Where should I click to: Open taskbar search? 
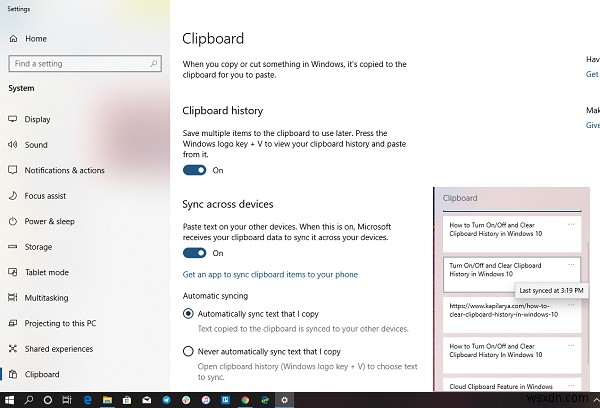point(28,400)
